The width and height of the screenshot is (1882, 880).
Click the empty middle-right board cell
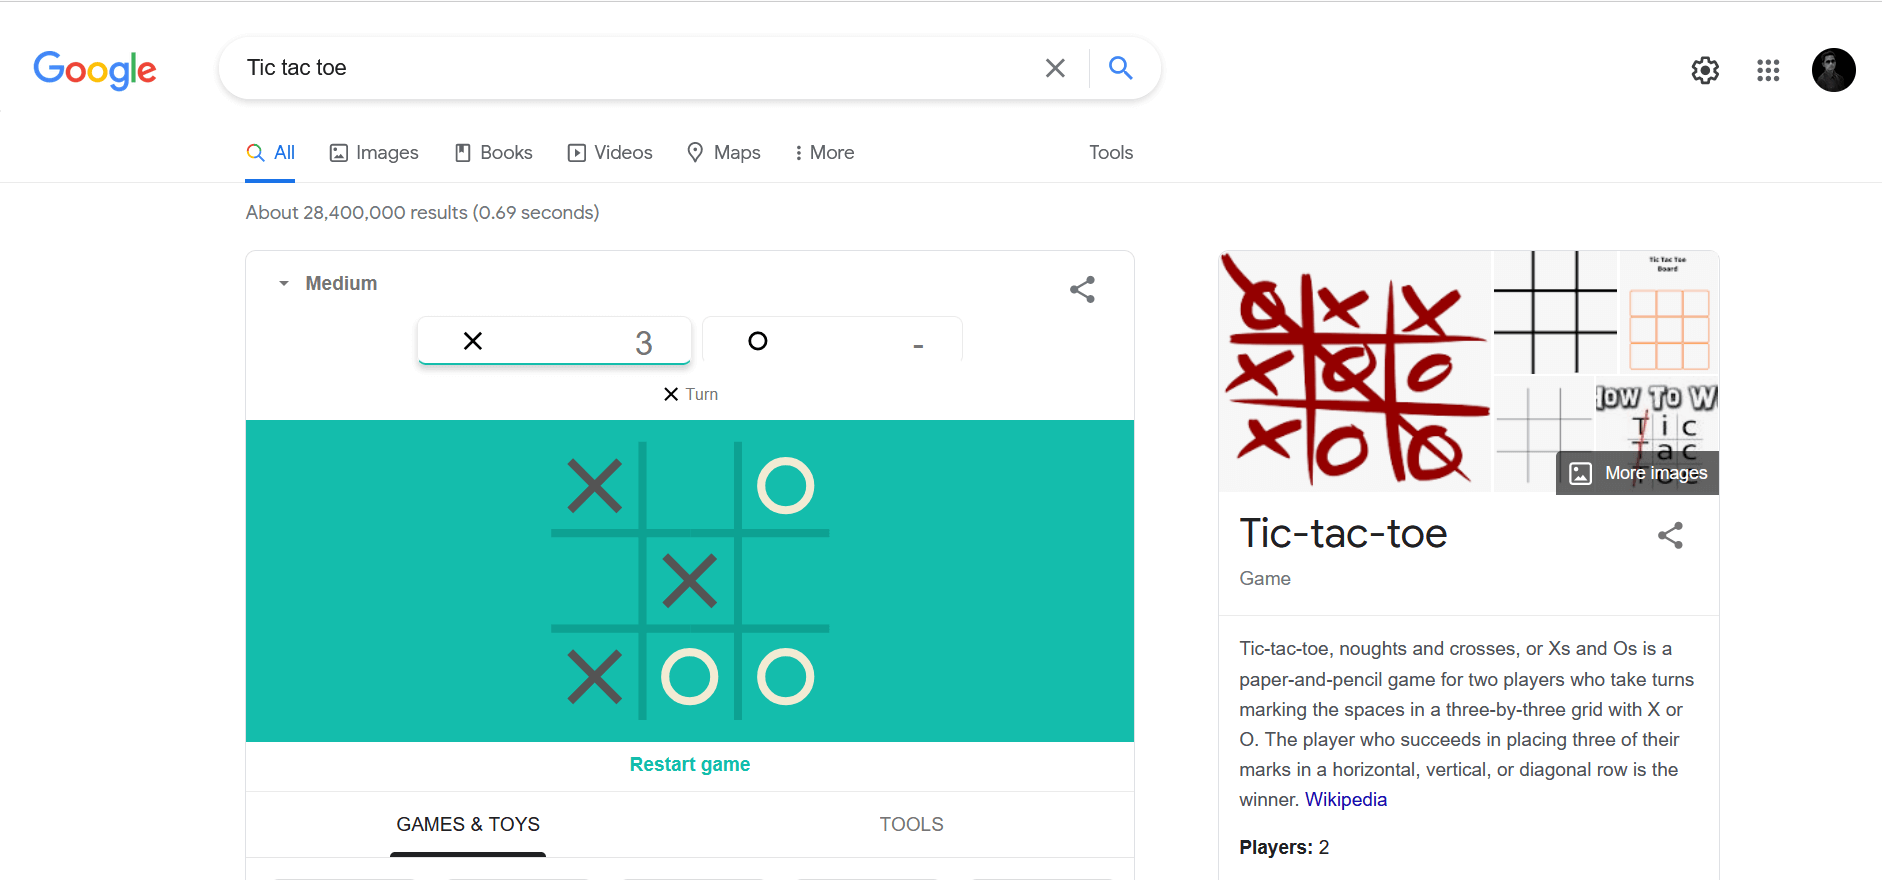click(x=786, y=581)
